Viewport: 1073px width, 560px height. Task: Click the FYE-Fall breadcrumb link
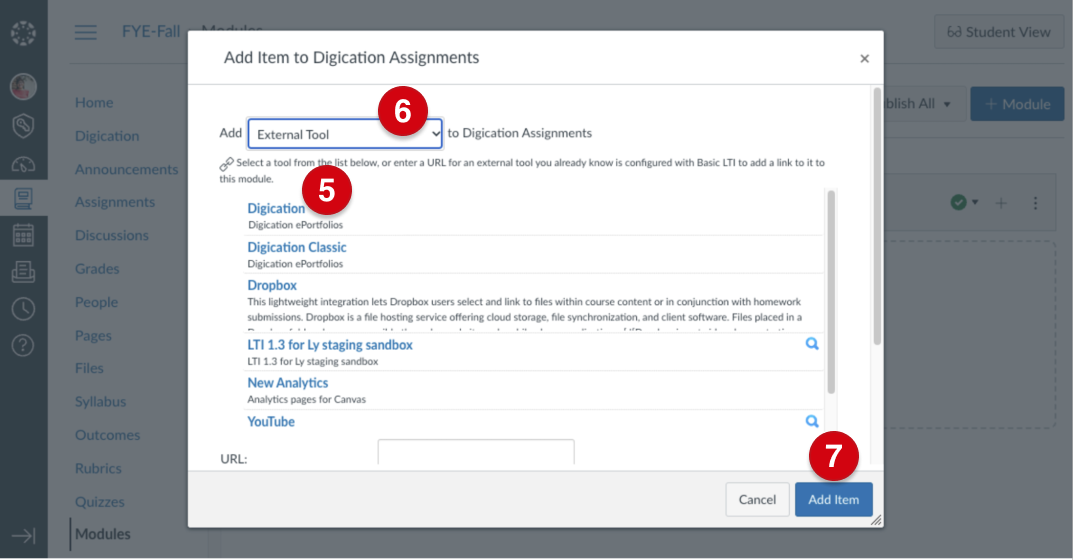(151, 31)
